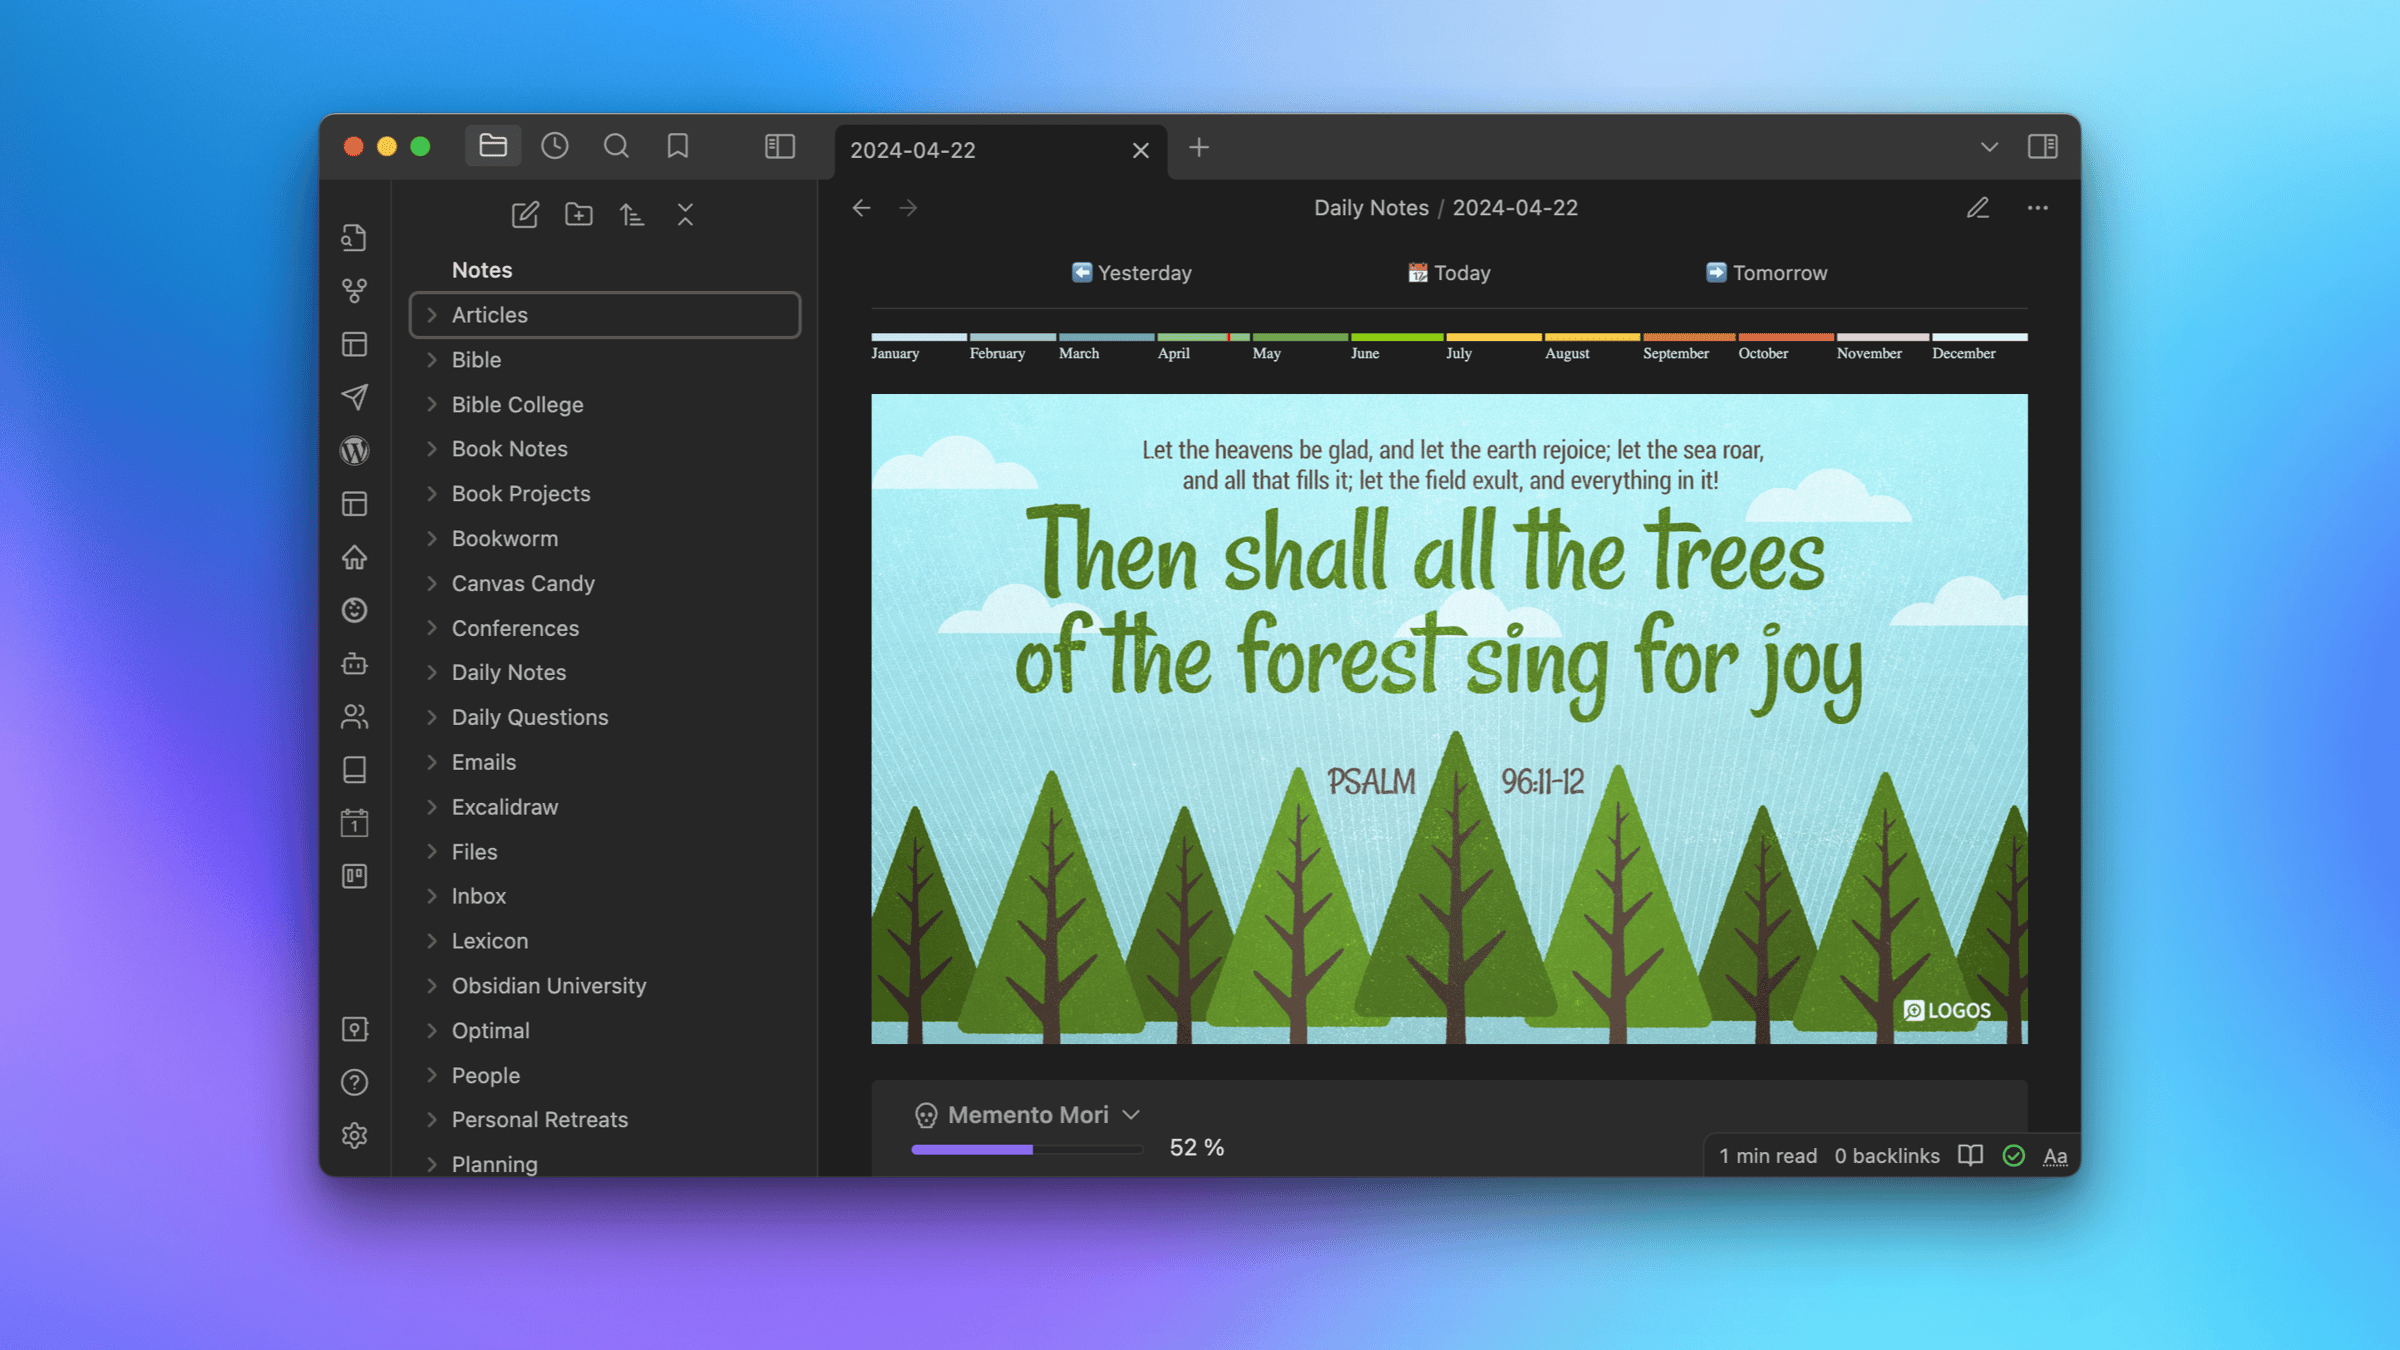Open the daily note calendar ribbon icon
This screenshot has height=1350, width=2400.
pos(354,823)
